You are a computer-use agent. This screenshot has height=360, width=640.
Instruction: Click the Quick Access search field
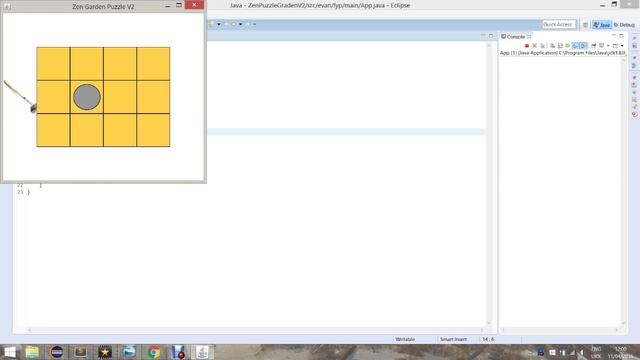click(x=558, y=24)
